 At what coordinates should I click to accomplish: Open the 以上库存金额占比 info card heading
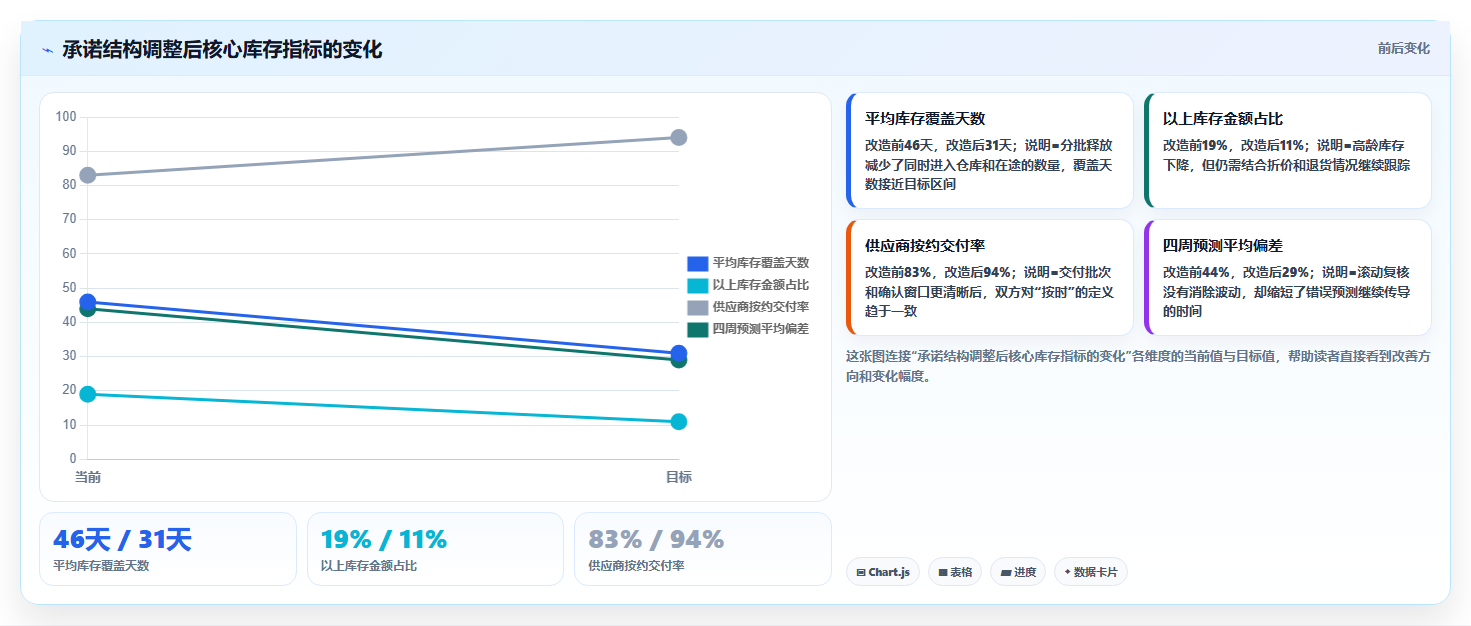[1223, 119]
